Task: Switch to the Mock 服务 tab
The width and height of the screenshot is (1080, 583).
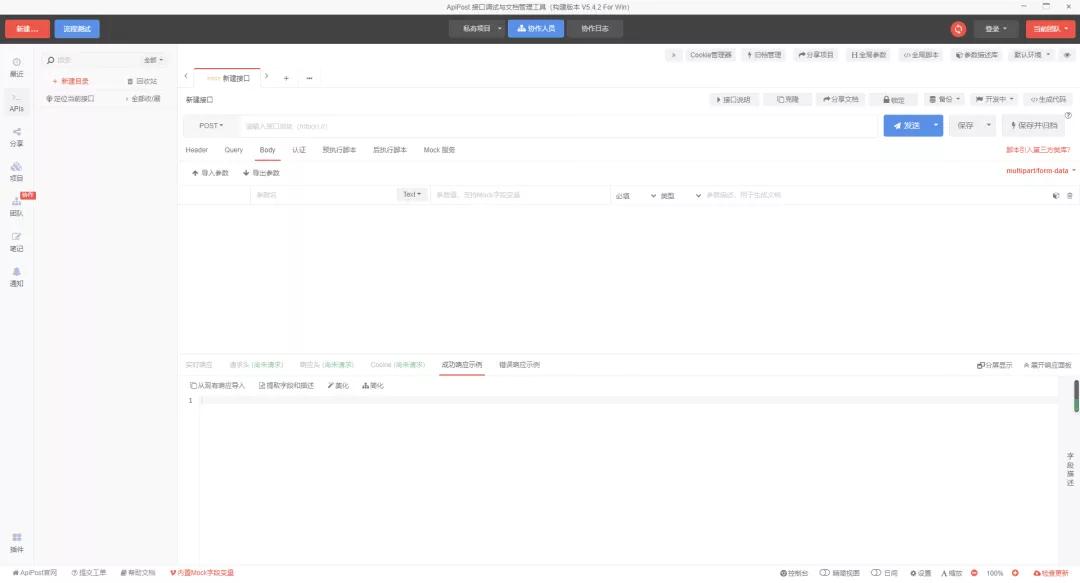Action: coord(439,150)
